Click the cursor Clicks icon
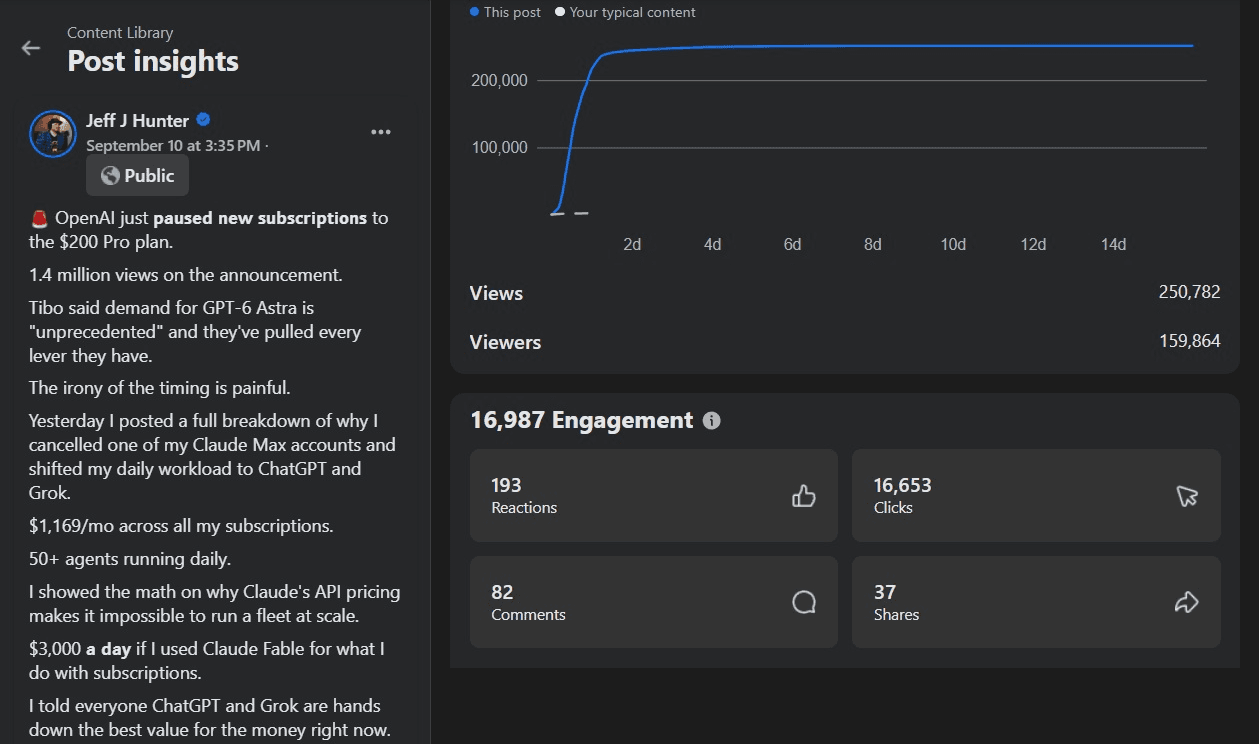Screen dimensions: 1259x744 click(1187, 496)
